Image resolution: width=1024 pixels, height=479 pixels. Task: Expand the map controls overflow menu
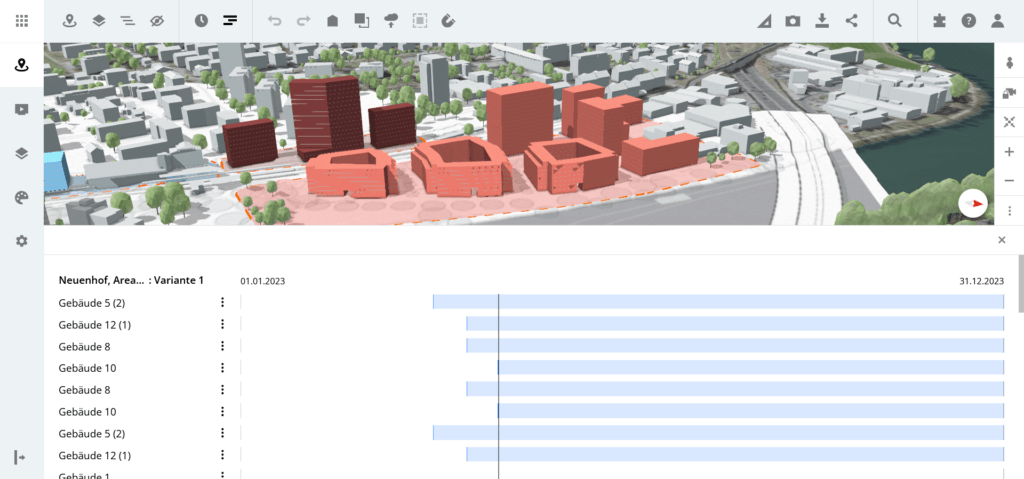tap(1009, 210)
